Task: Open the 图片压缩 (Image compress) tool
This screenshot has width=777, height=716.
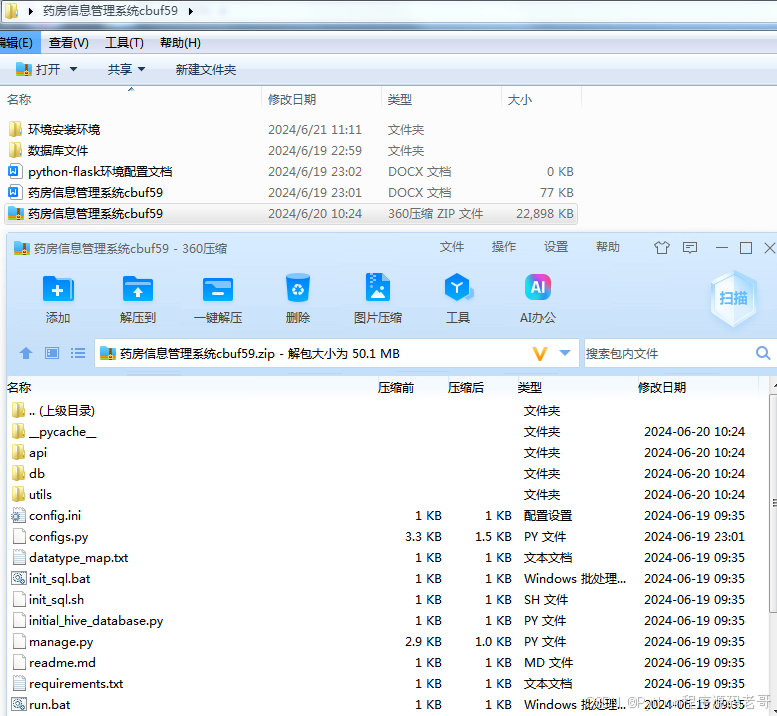Action: (x=378, y=287)
